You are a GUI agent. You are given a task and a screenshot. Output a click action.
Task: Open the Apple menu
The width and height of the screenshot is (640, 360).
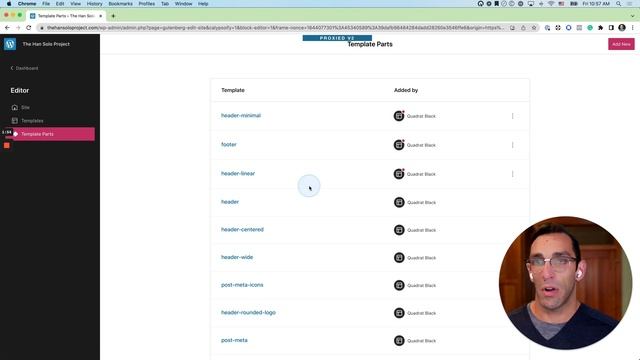(9, 4)
